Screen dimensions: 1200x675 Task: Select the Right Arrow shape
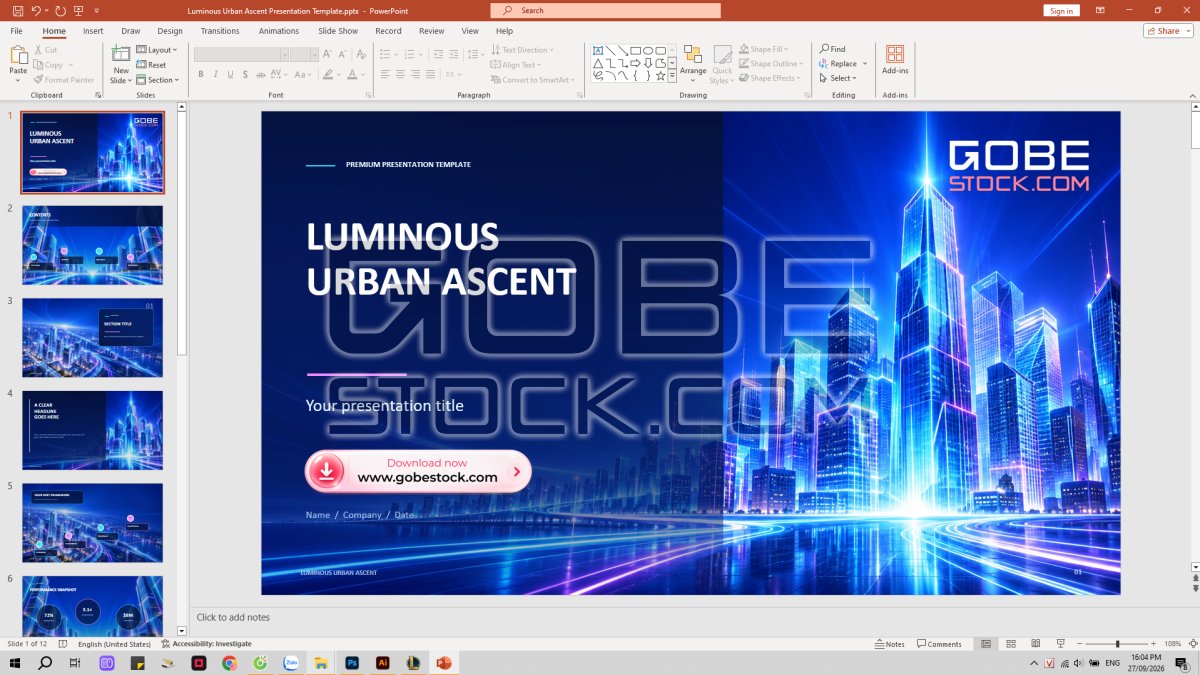coord(635,63)
